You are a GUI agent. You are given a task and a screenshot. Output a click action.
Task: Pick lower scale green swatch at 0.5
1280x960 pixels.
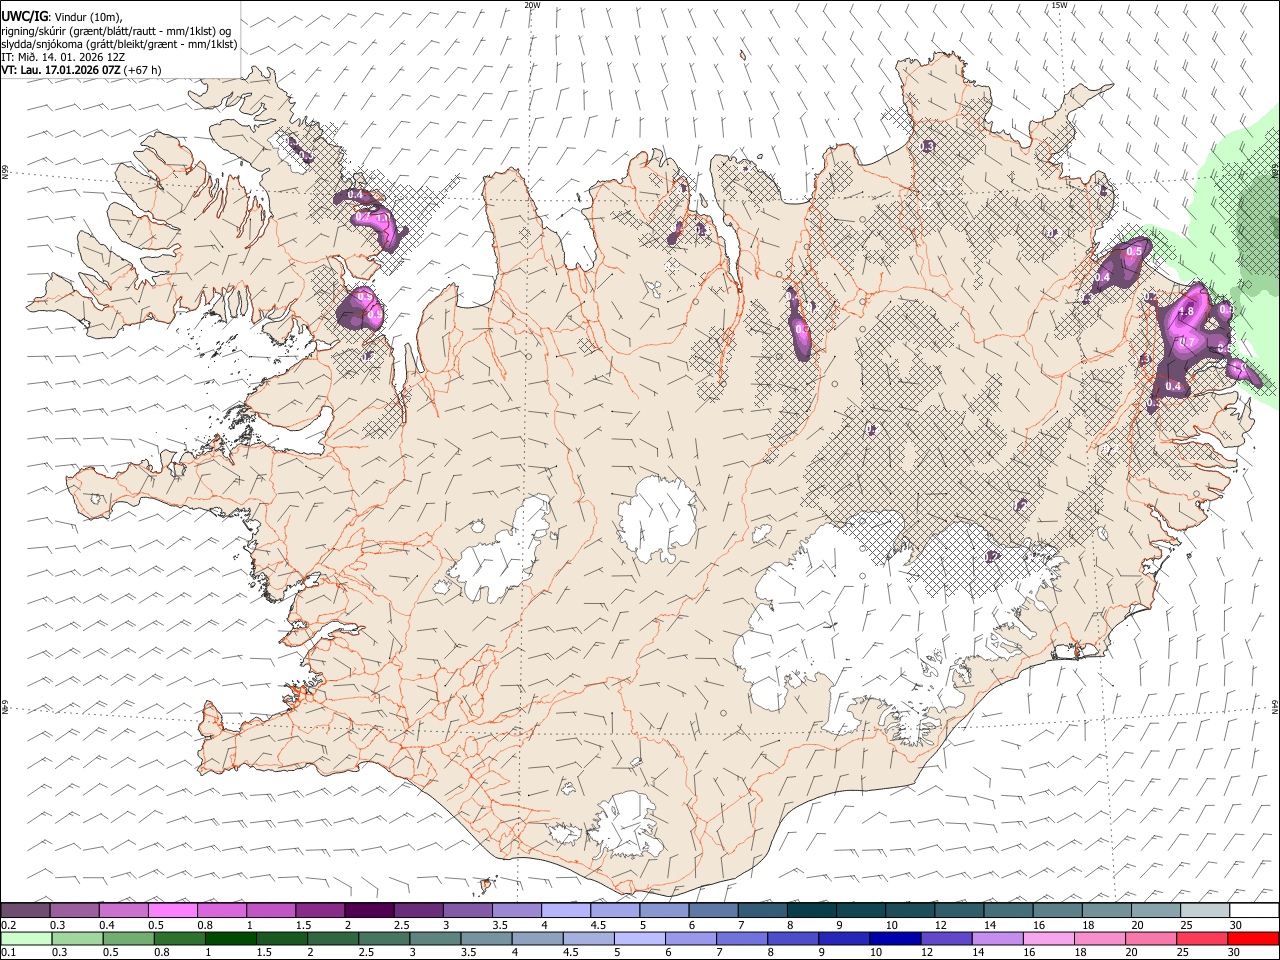click(128, 938)
